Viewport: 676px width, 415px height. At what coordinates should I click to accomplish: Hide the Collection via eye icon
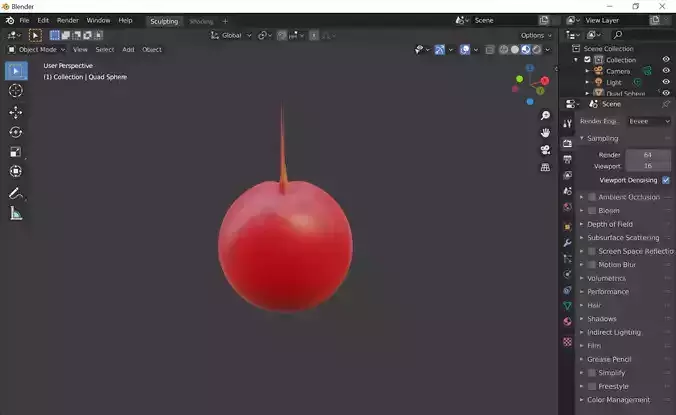[666, 59]
